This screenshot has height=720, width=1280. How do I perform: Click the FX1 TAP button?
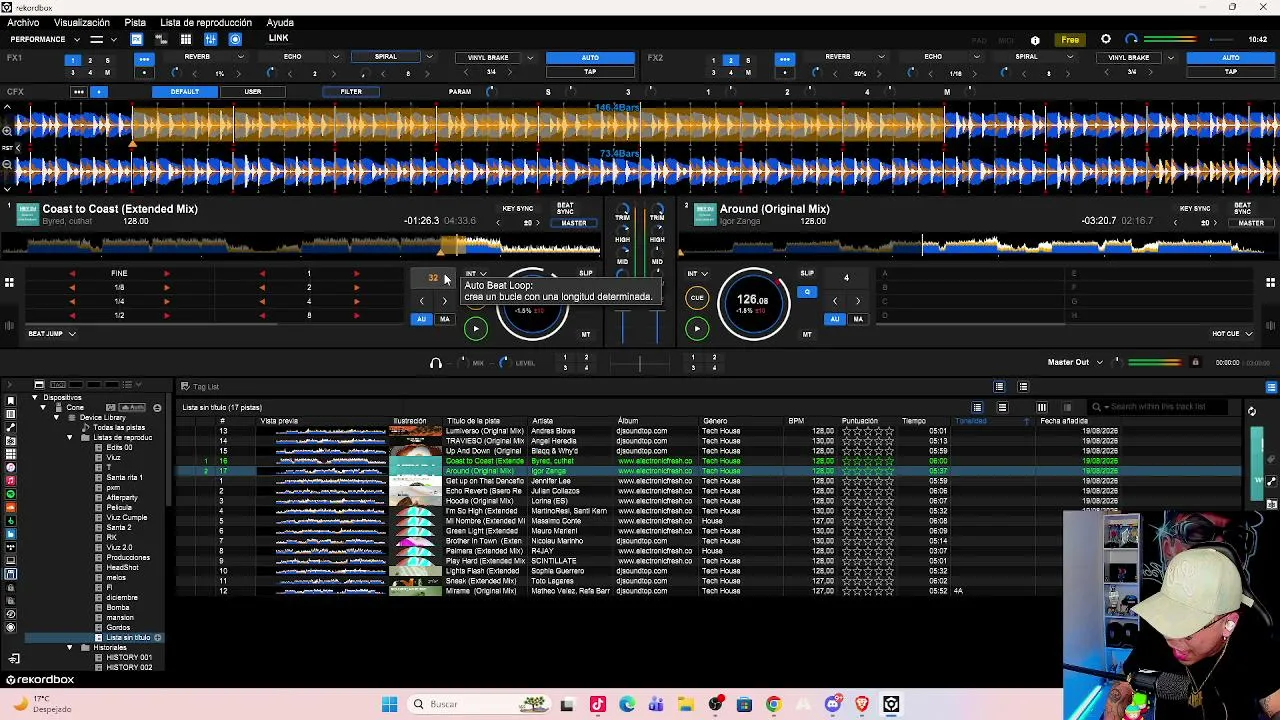click(x=590, y=72)
